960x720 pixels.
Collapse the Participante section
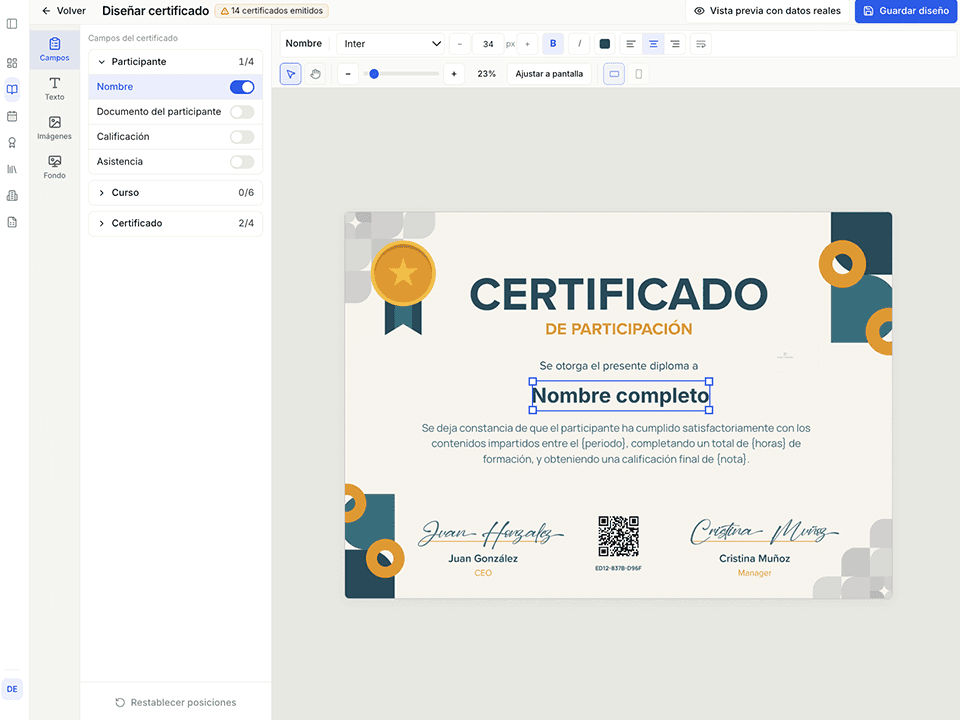click(176, 62)
